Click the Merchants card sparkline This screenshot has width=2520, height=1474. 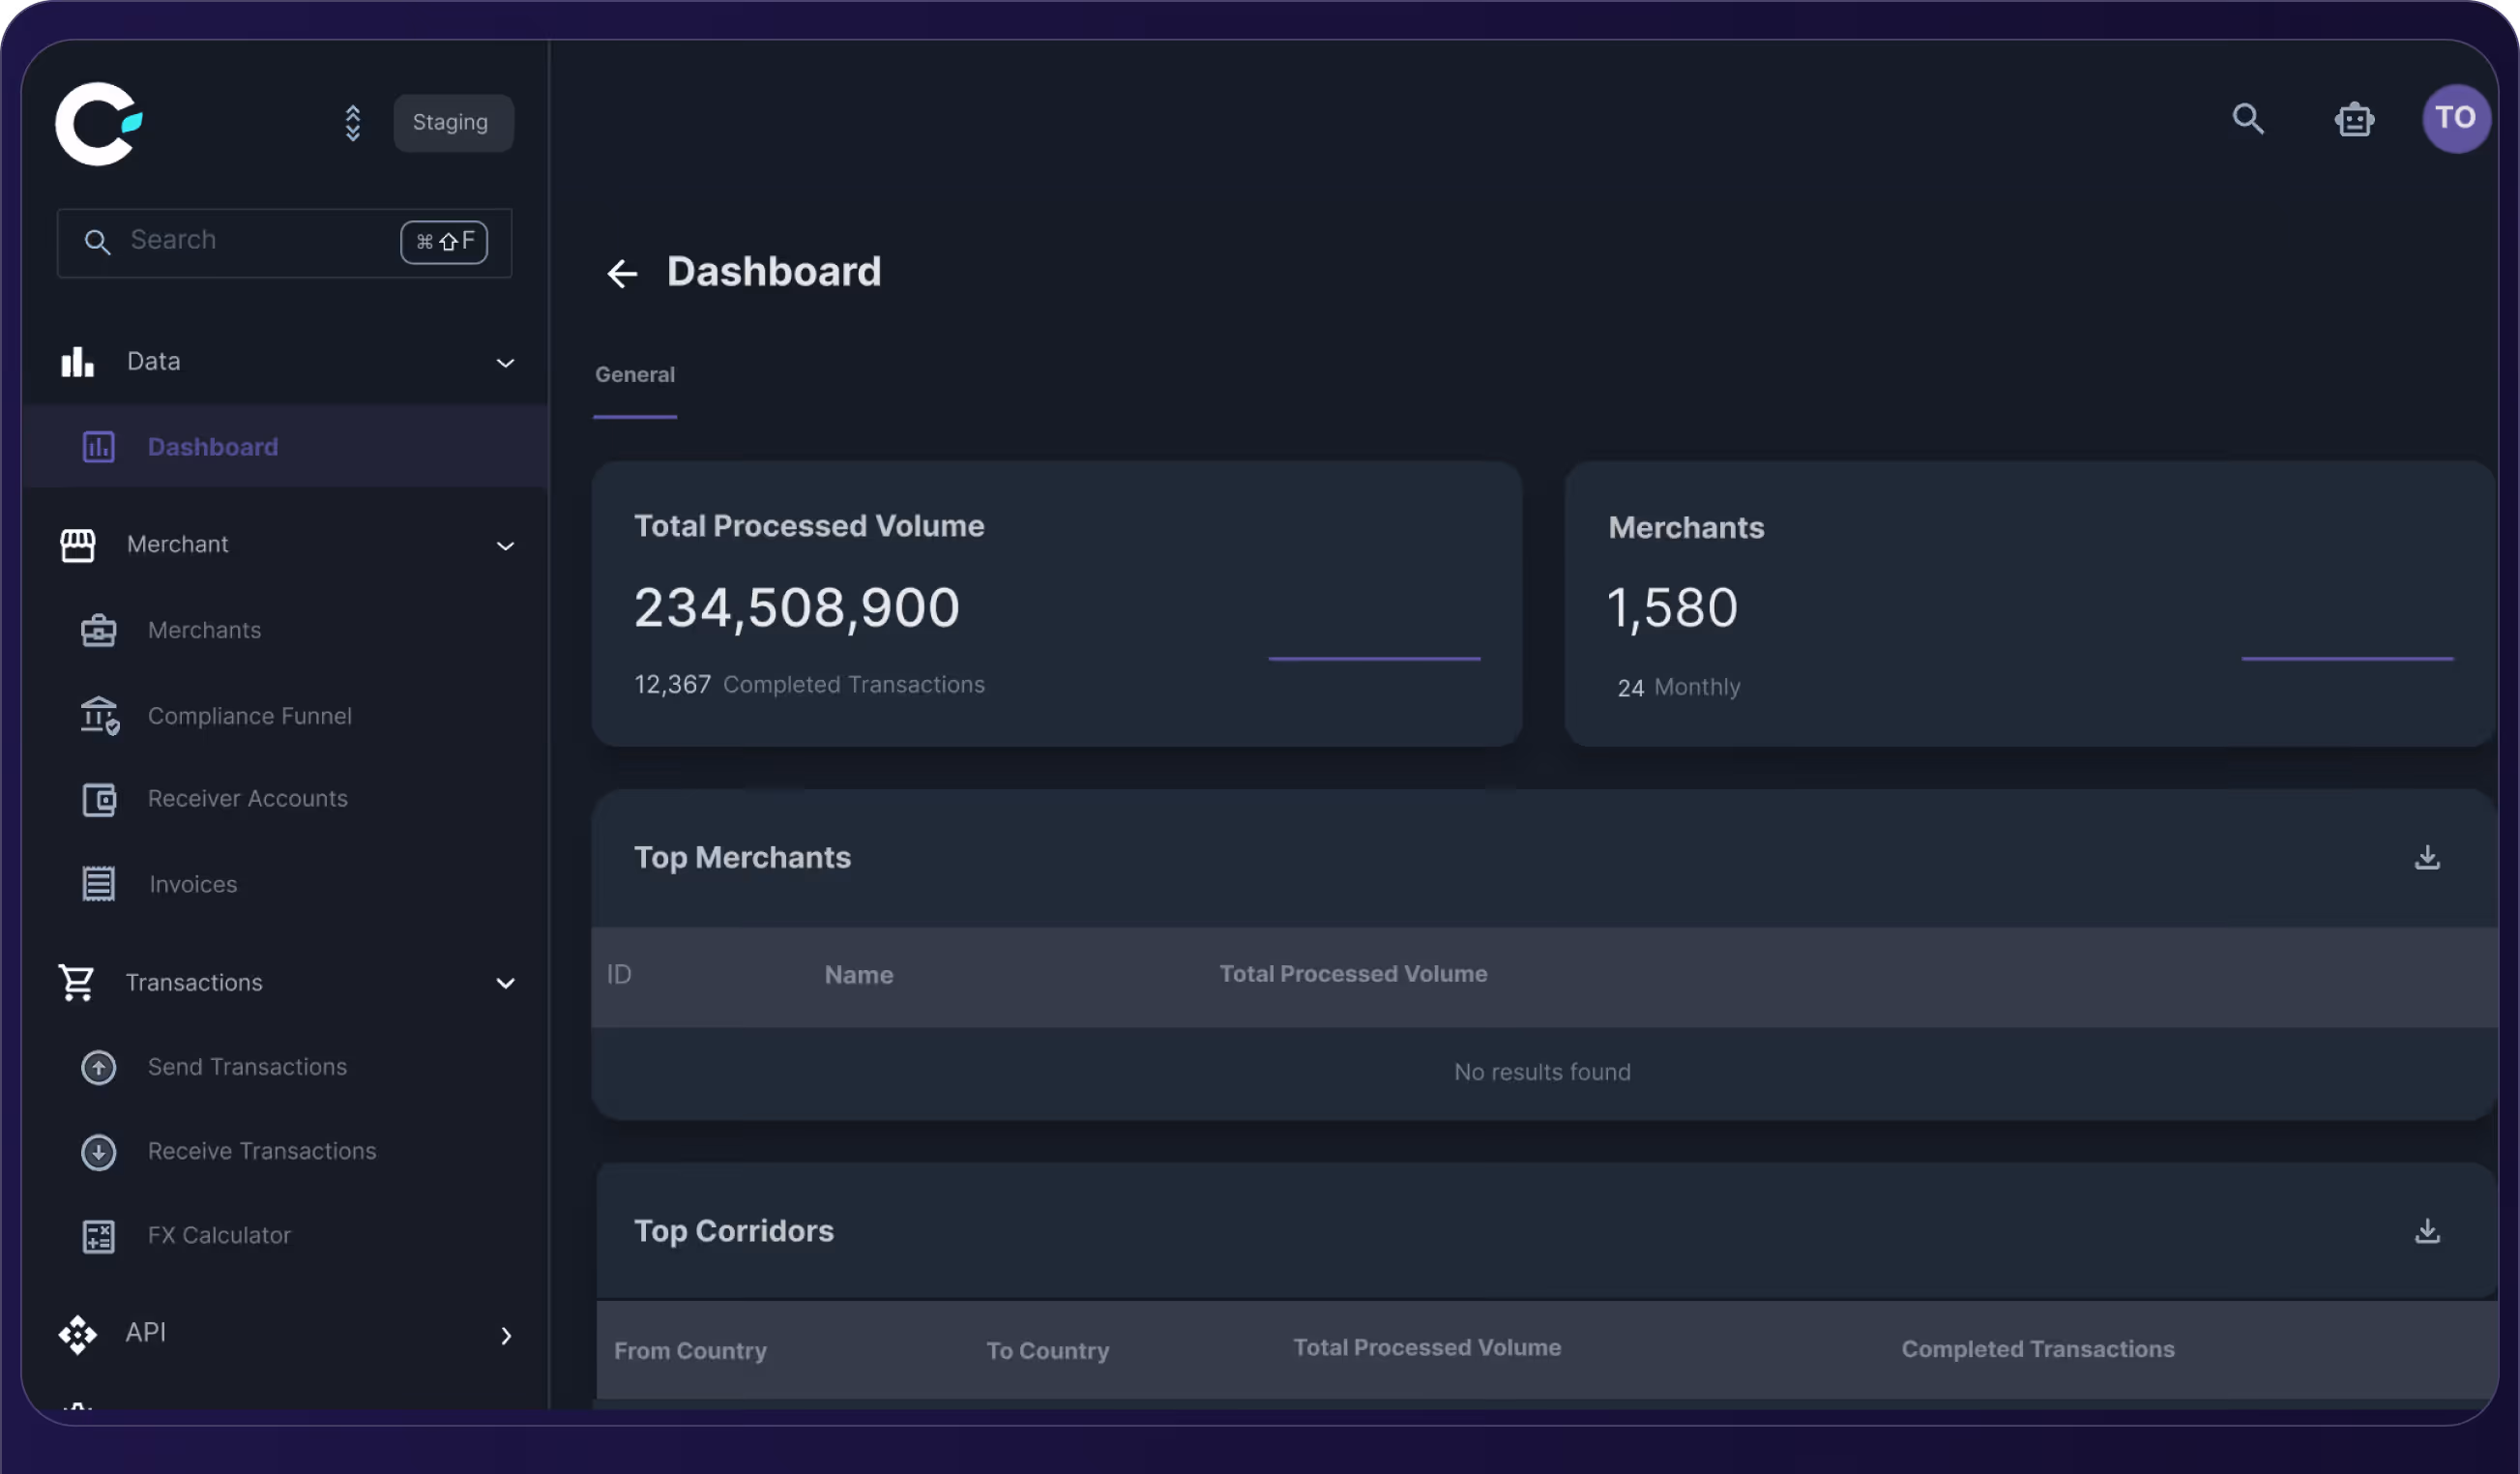[2347, 658]
